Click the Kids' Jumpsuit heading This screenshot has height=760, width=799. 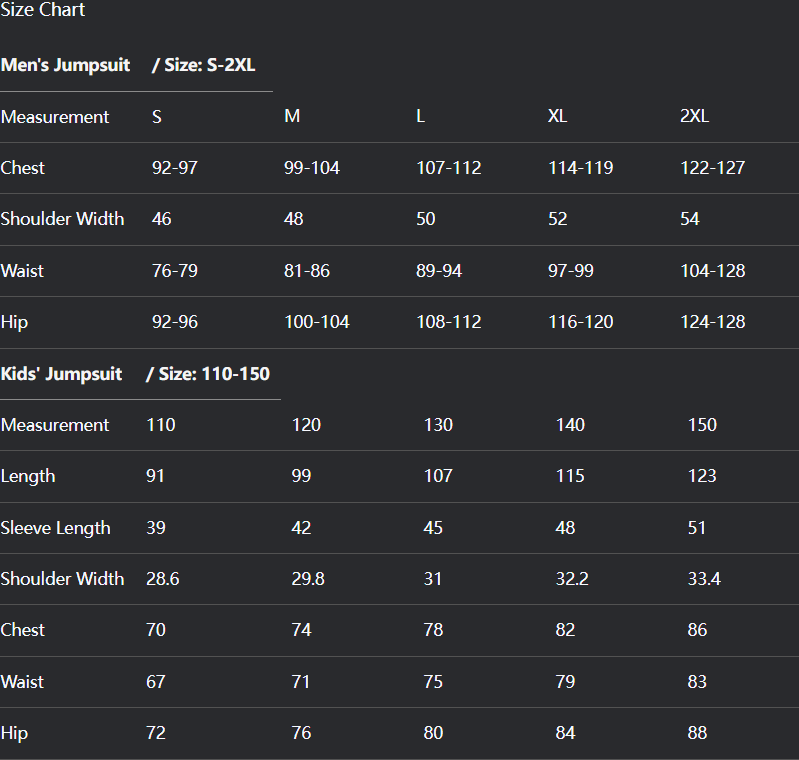(x=62, y=374)
